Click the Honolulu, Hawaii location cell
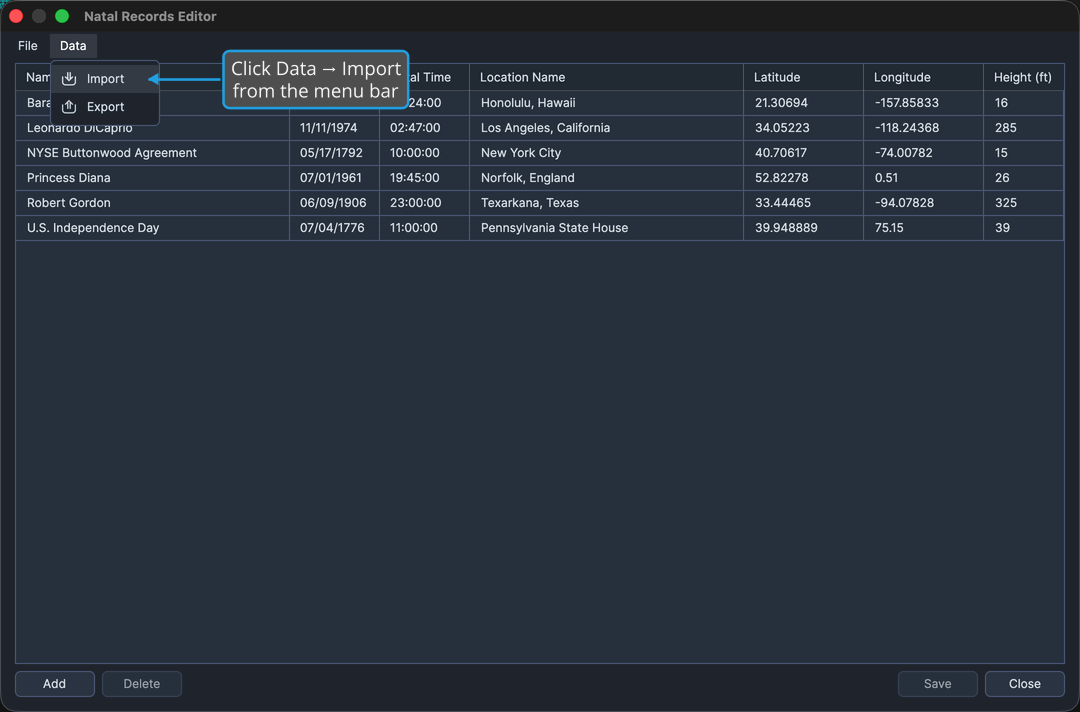The width and height of the screenshot is (1080, 712). click(606, 103)
